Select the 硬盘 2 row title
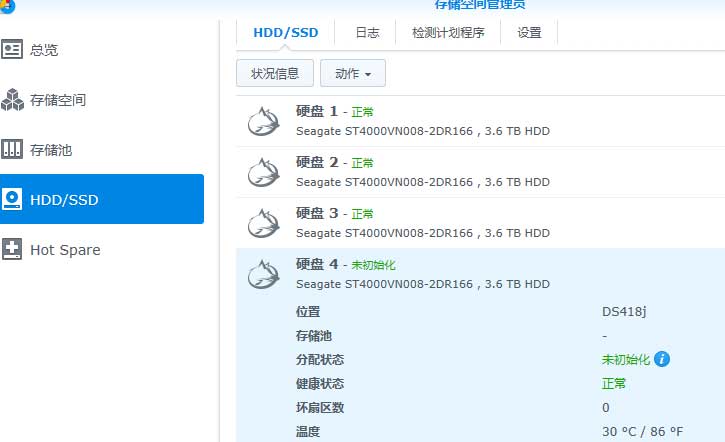 317,162
